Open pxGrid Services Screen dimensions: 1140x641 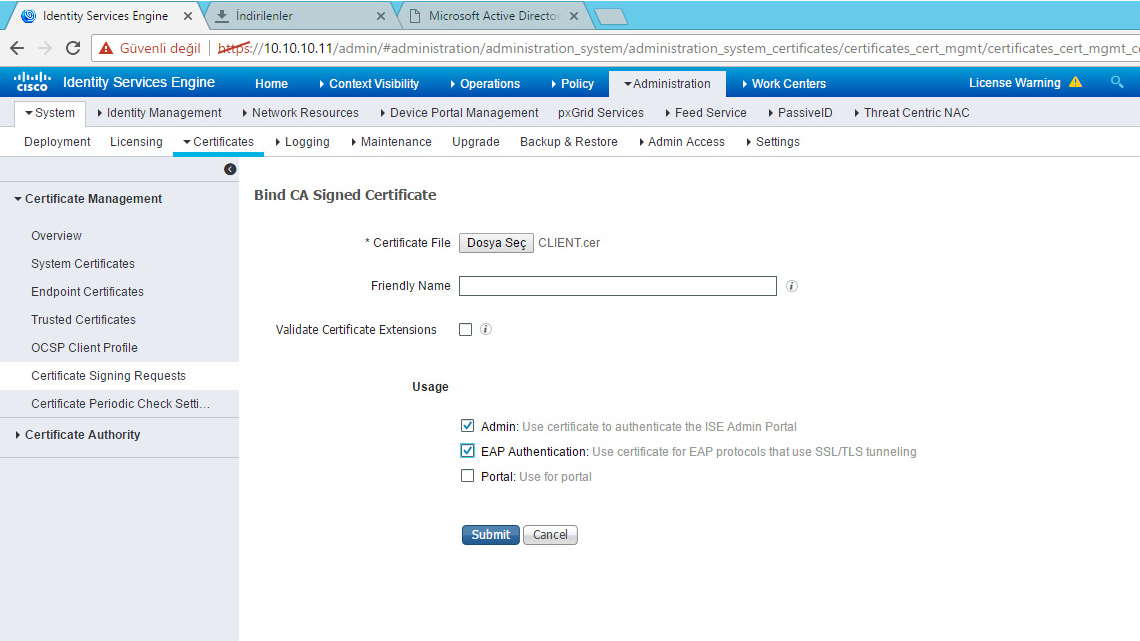tap(601, 113)
